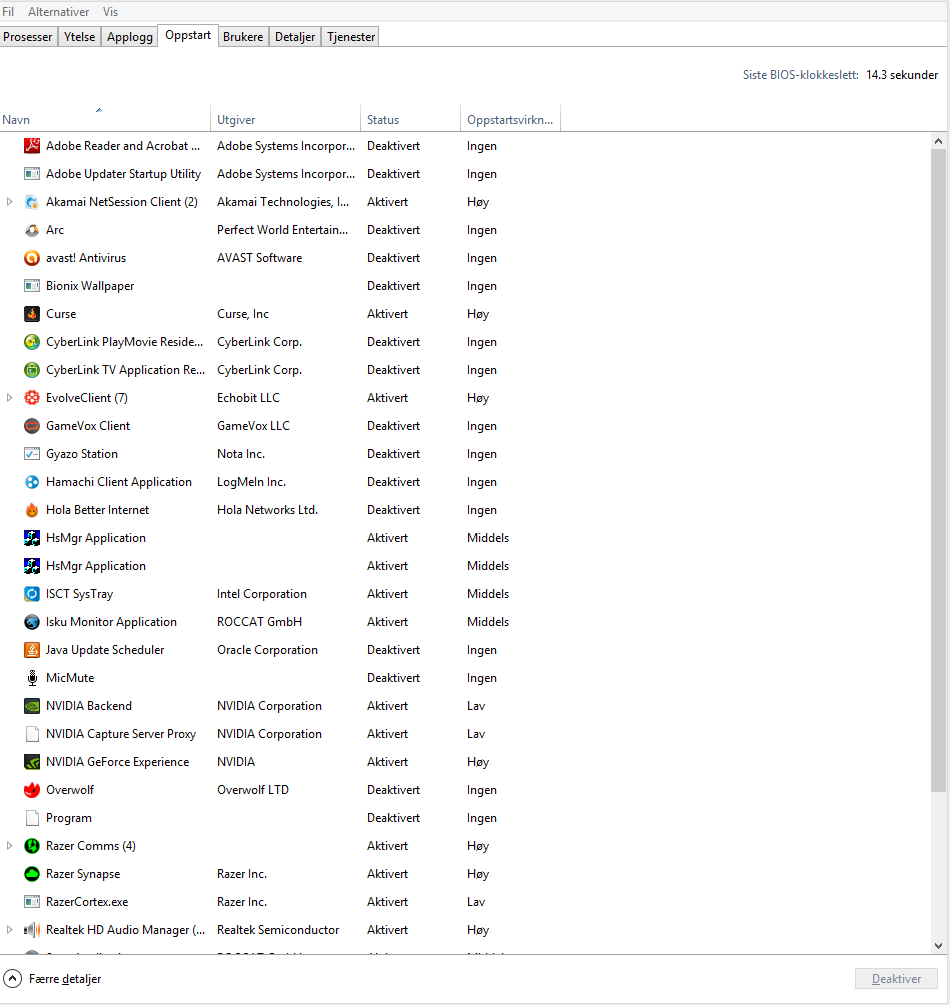
Task: Select the Razer Comms icon
Action: click(32, 845)
